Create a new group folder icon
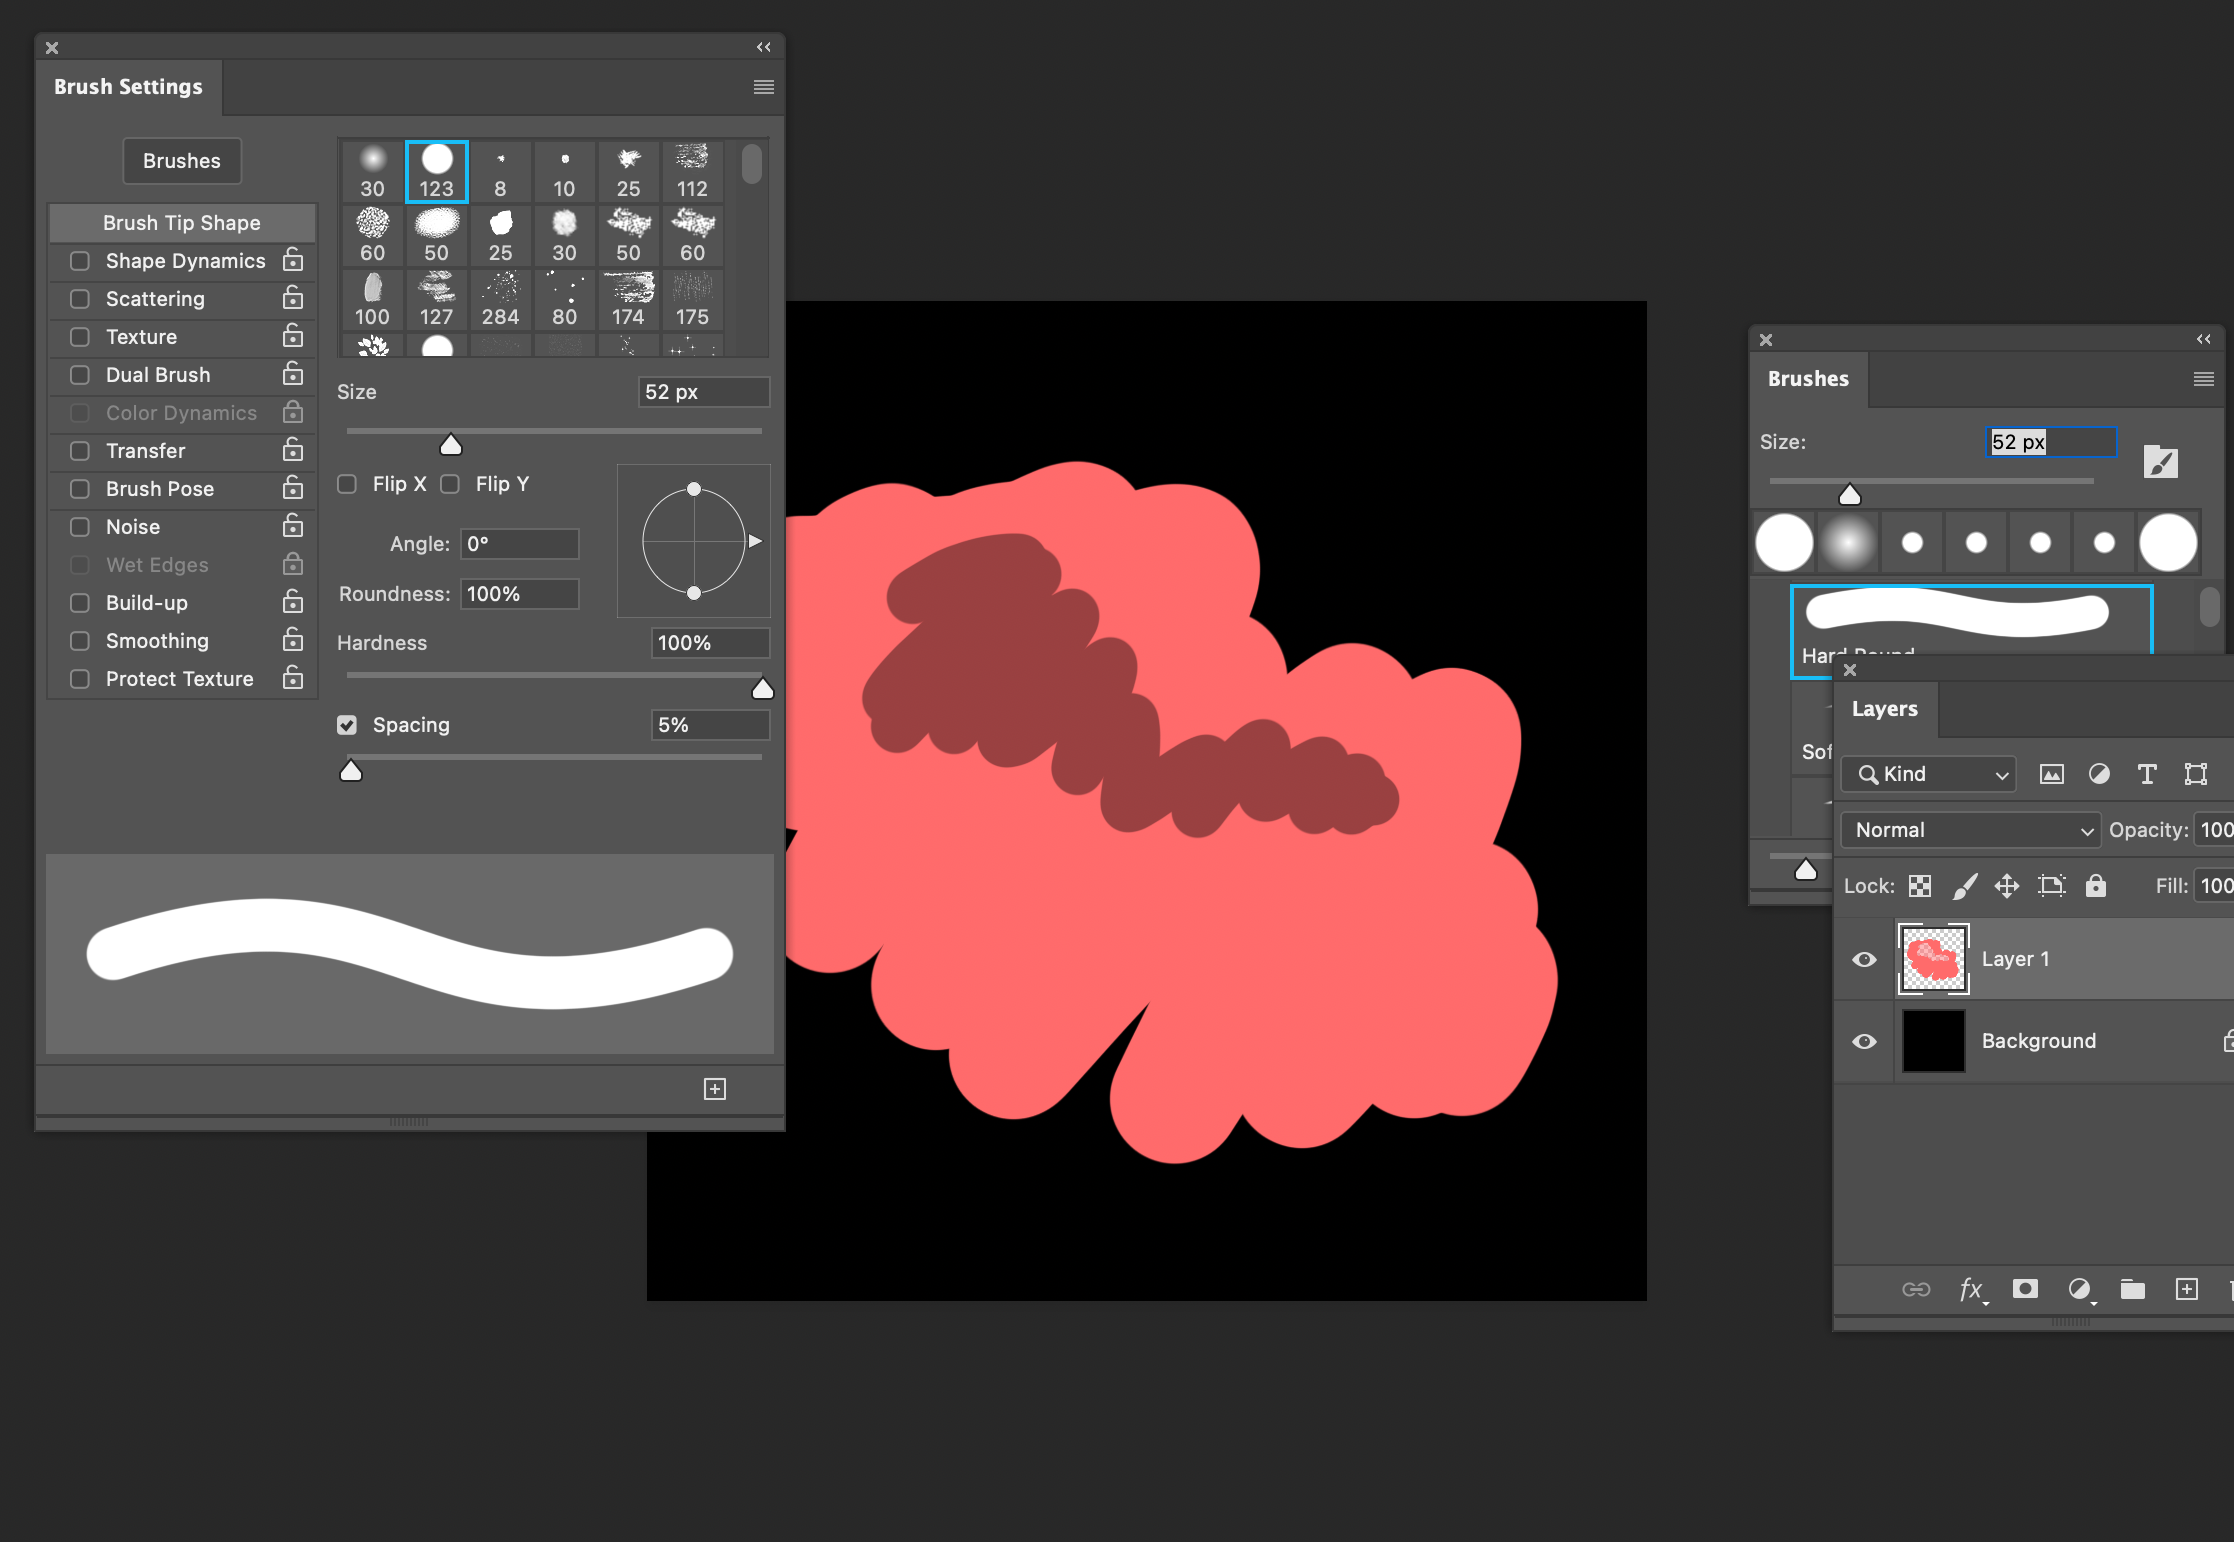The height and width of the screenshot is (1542, 2234). [2132, 1289]
